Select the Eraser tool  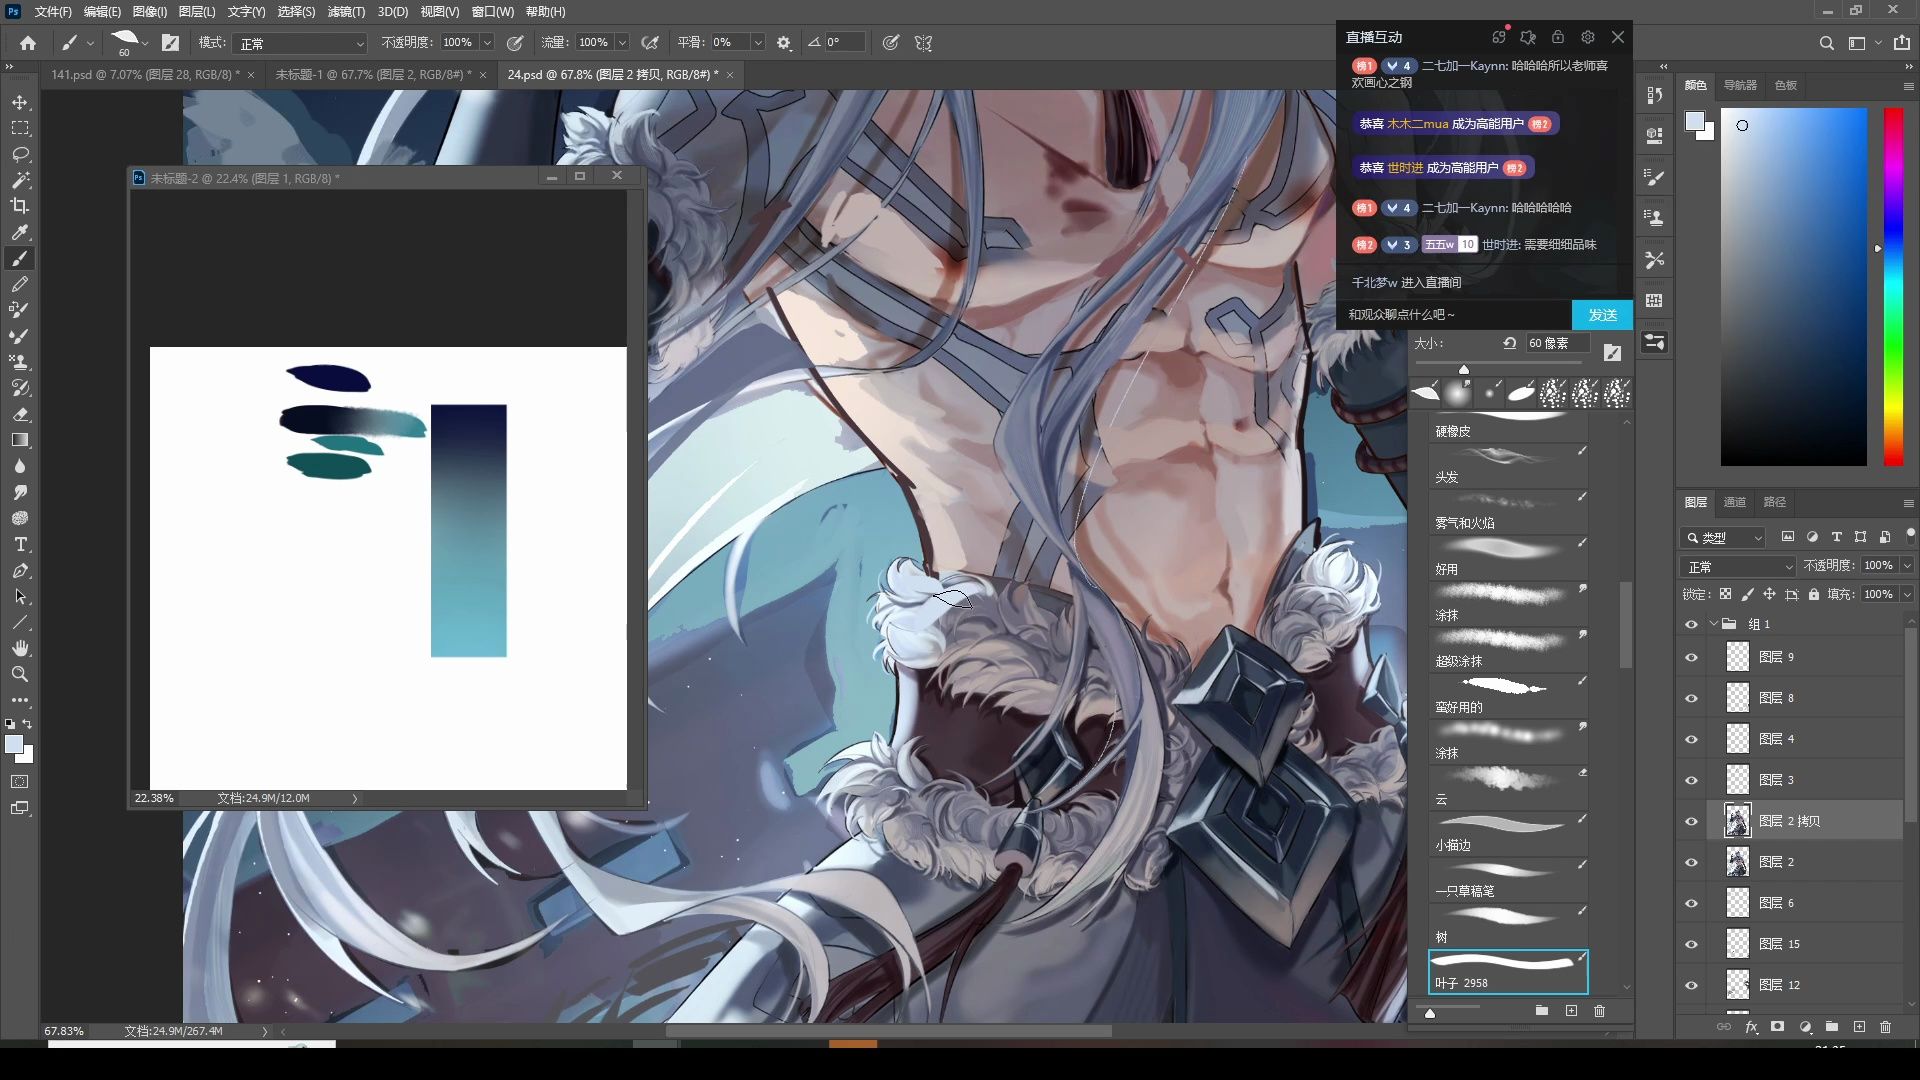click(x=20, y=414)
